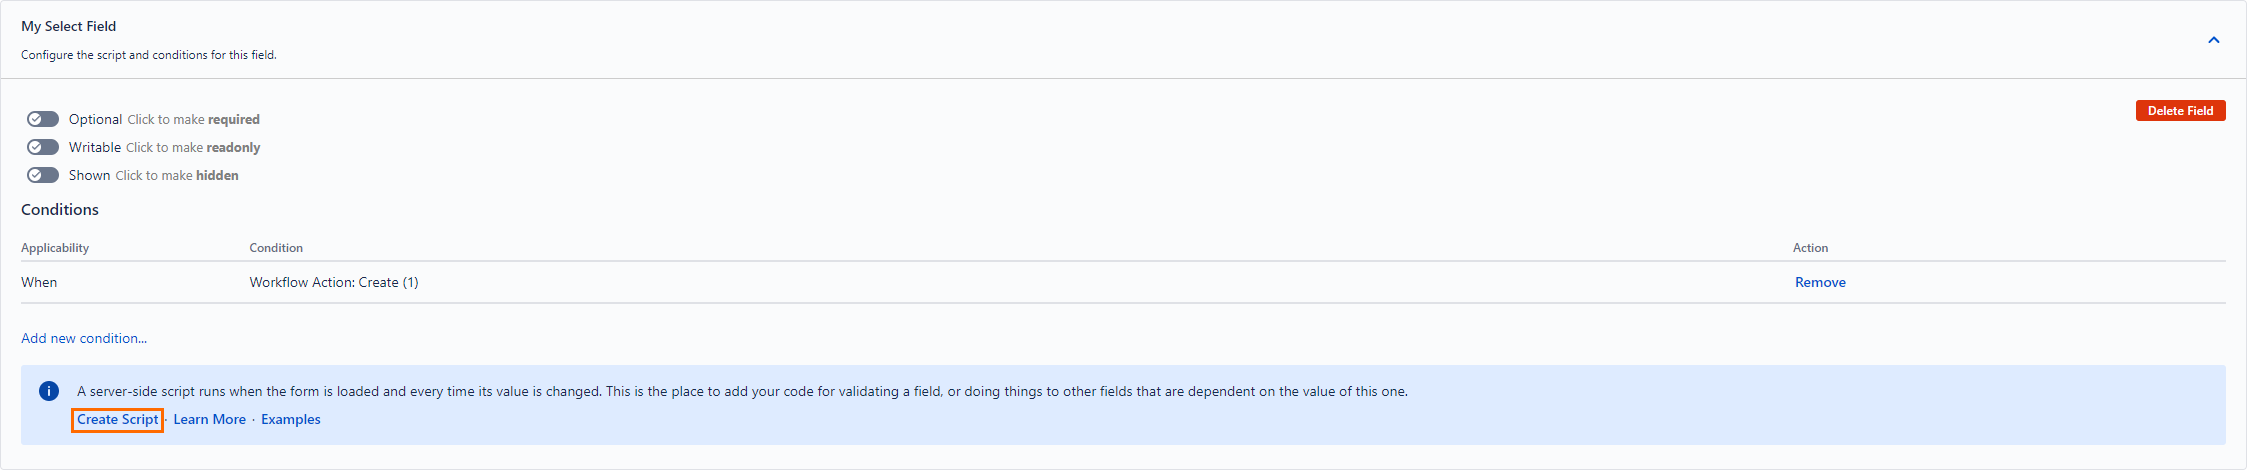
Task: Click the "Click to make required" label
Action: coord(193,120)
